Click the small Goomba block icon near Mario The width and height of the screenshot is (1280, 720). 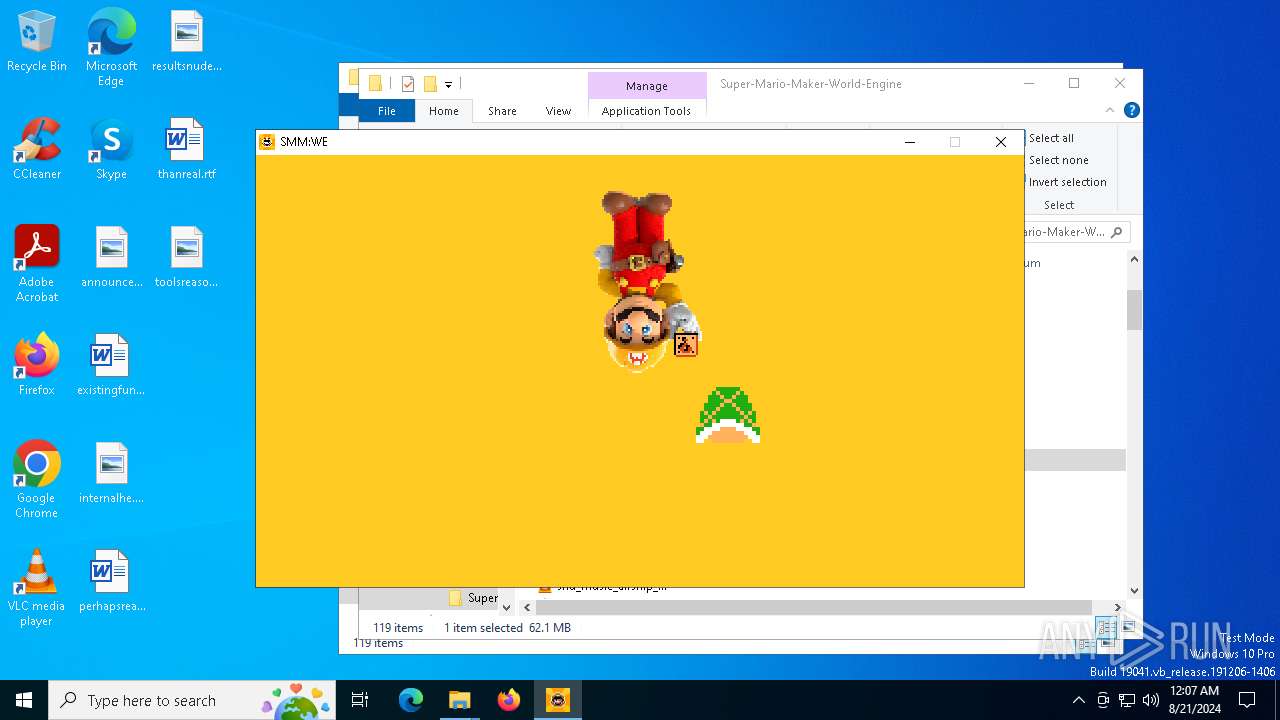point(686,344)
